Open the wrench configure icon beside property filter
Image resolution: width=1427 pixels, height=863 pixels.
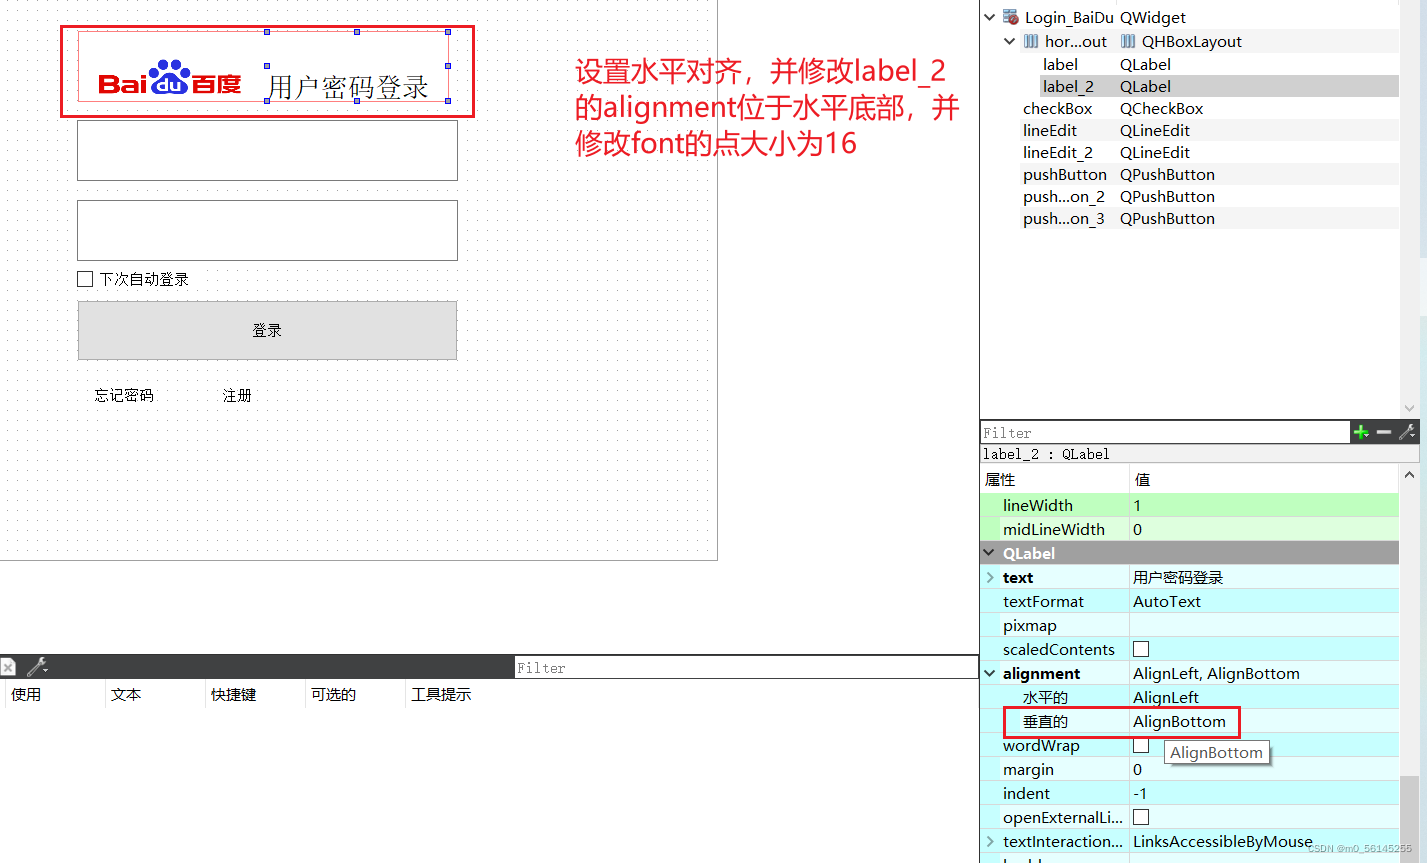pyautogui.click(x=1407, y=432)
